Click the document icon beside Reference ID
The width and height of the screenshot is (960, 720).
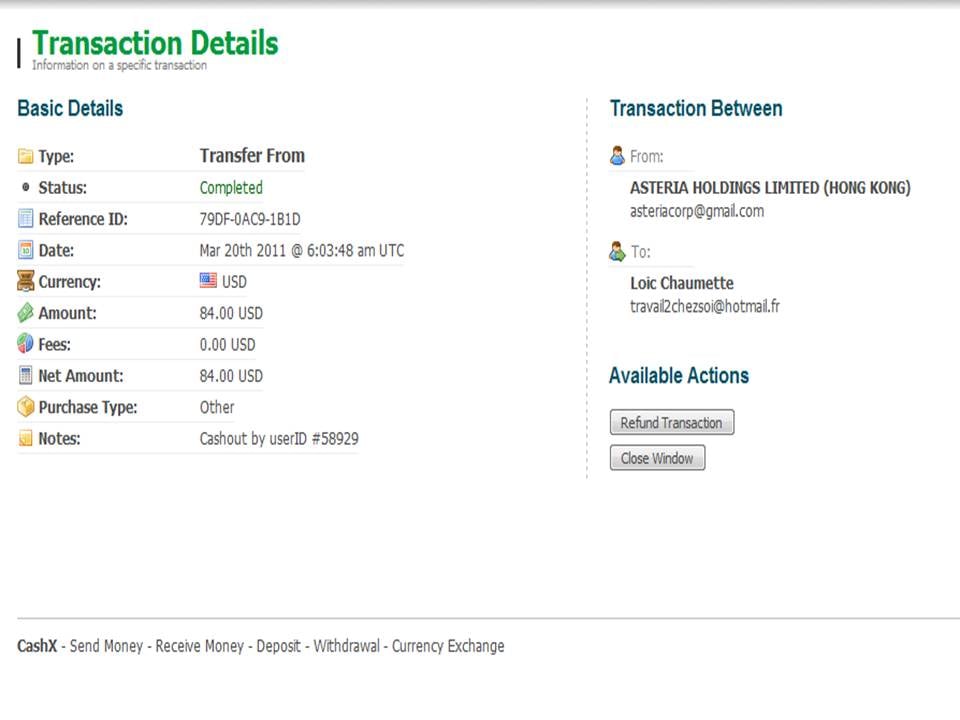pyautogui.click(x=25, y=219)
